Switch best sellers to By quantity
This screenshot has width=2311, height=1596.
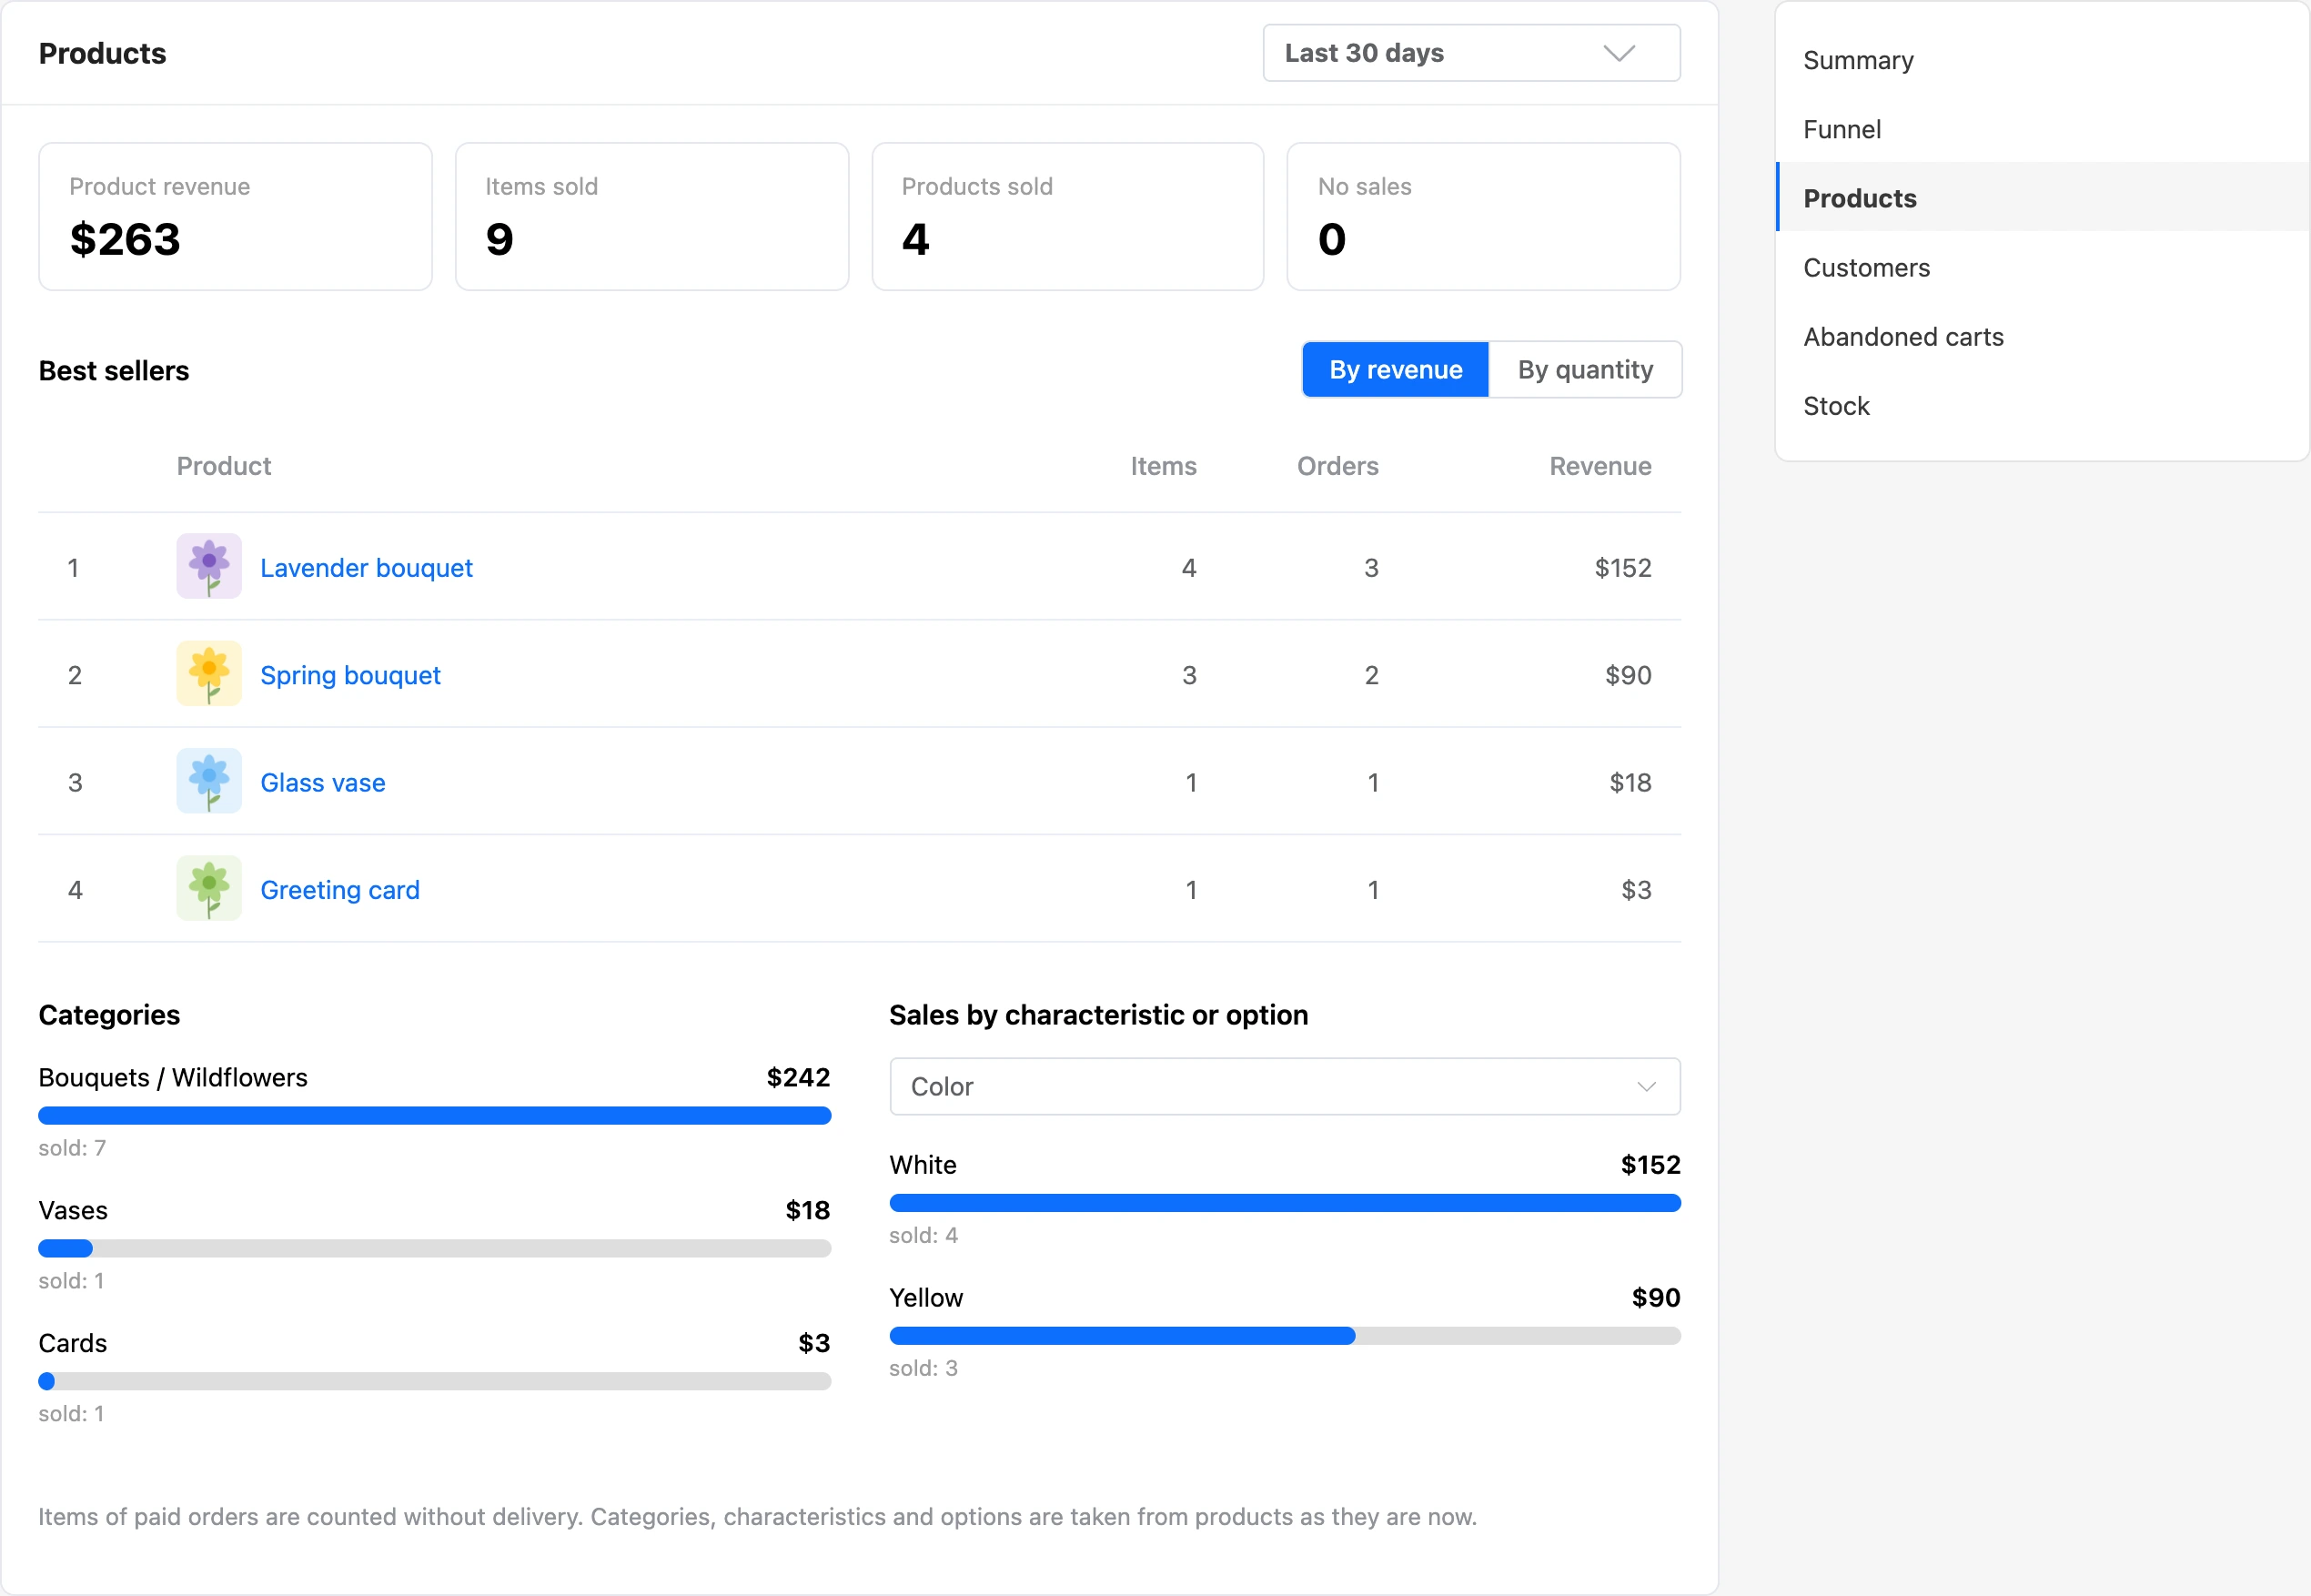click(1585, 370)
